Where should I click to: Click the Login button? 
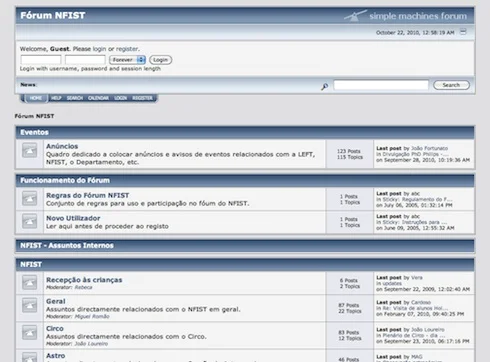[161, 60]
